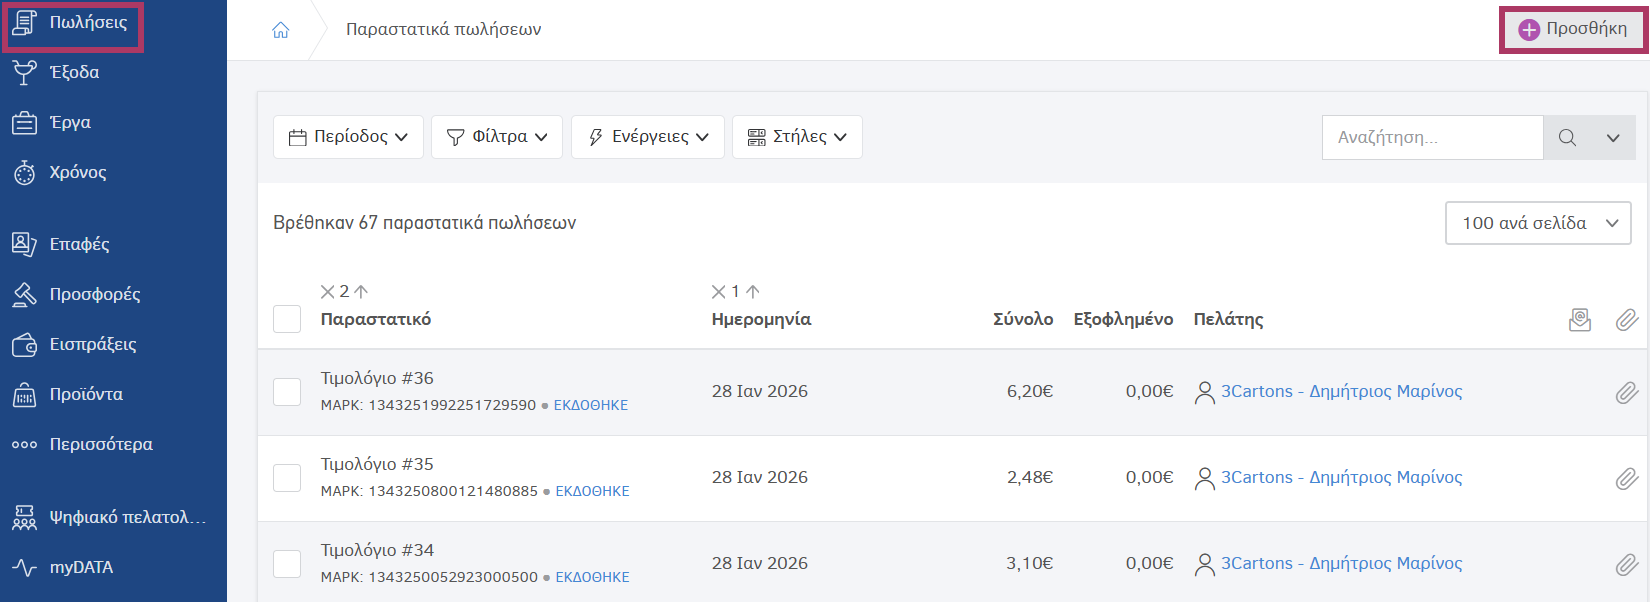Click MARK number 1343250052923000500
This screenshot has height=602, width=1650.
(x=453, y=577)
